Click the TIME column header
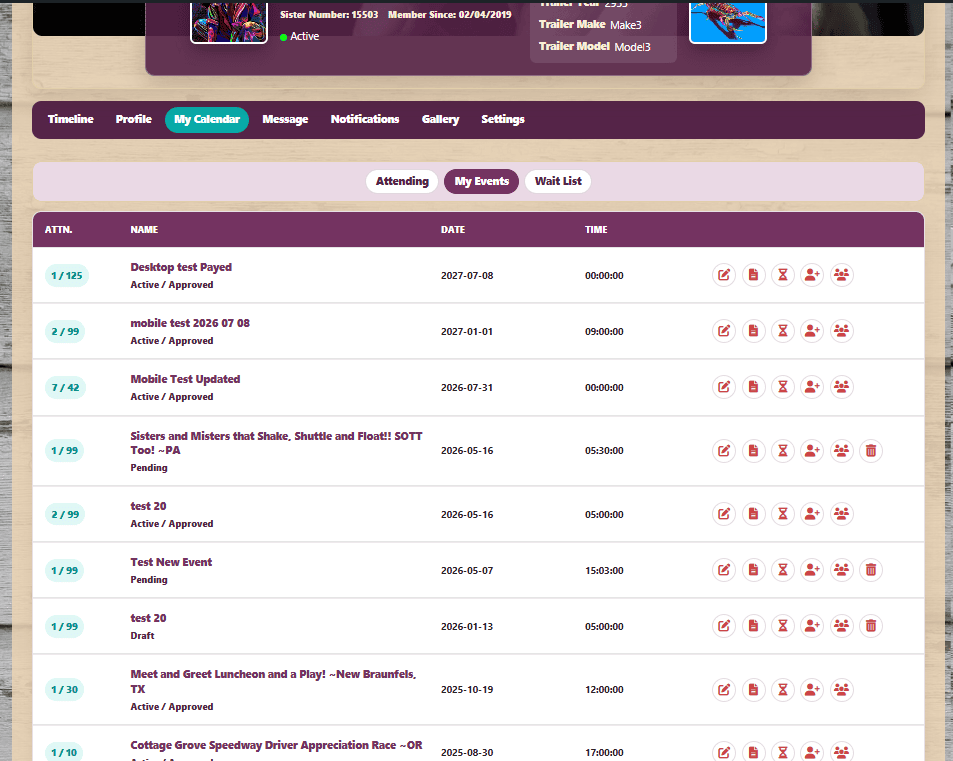The image size is (953, 761). click(596, 230)
